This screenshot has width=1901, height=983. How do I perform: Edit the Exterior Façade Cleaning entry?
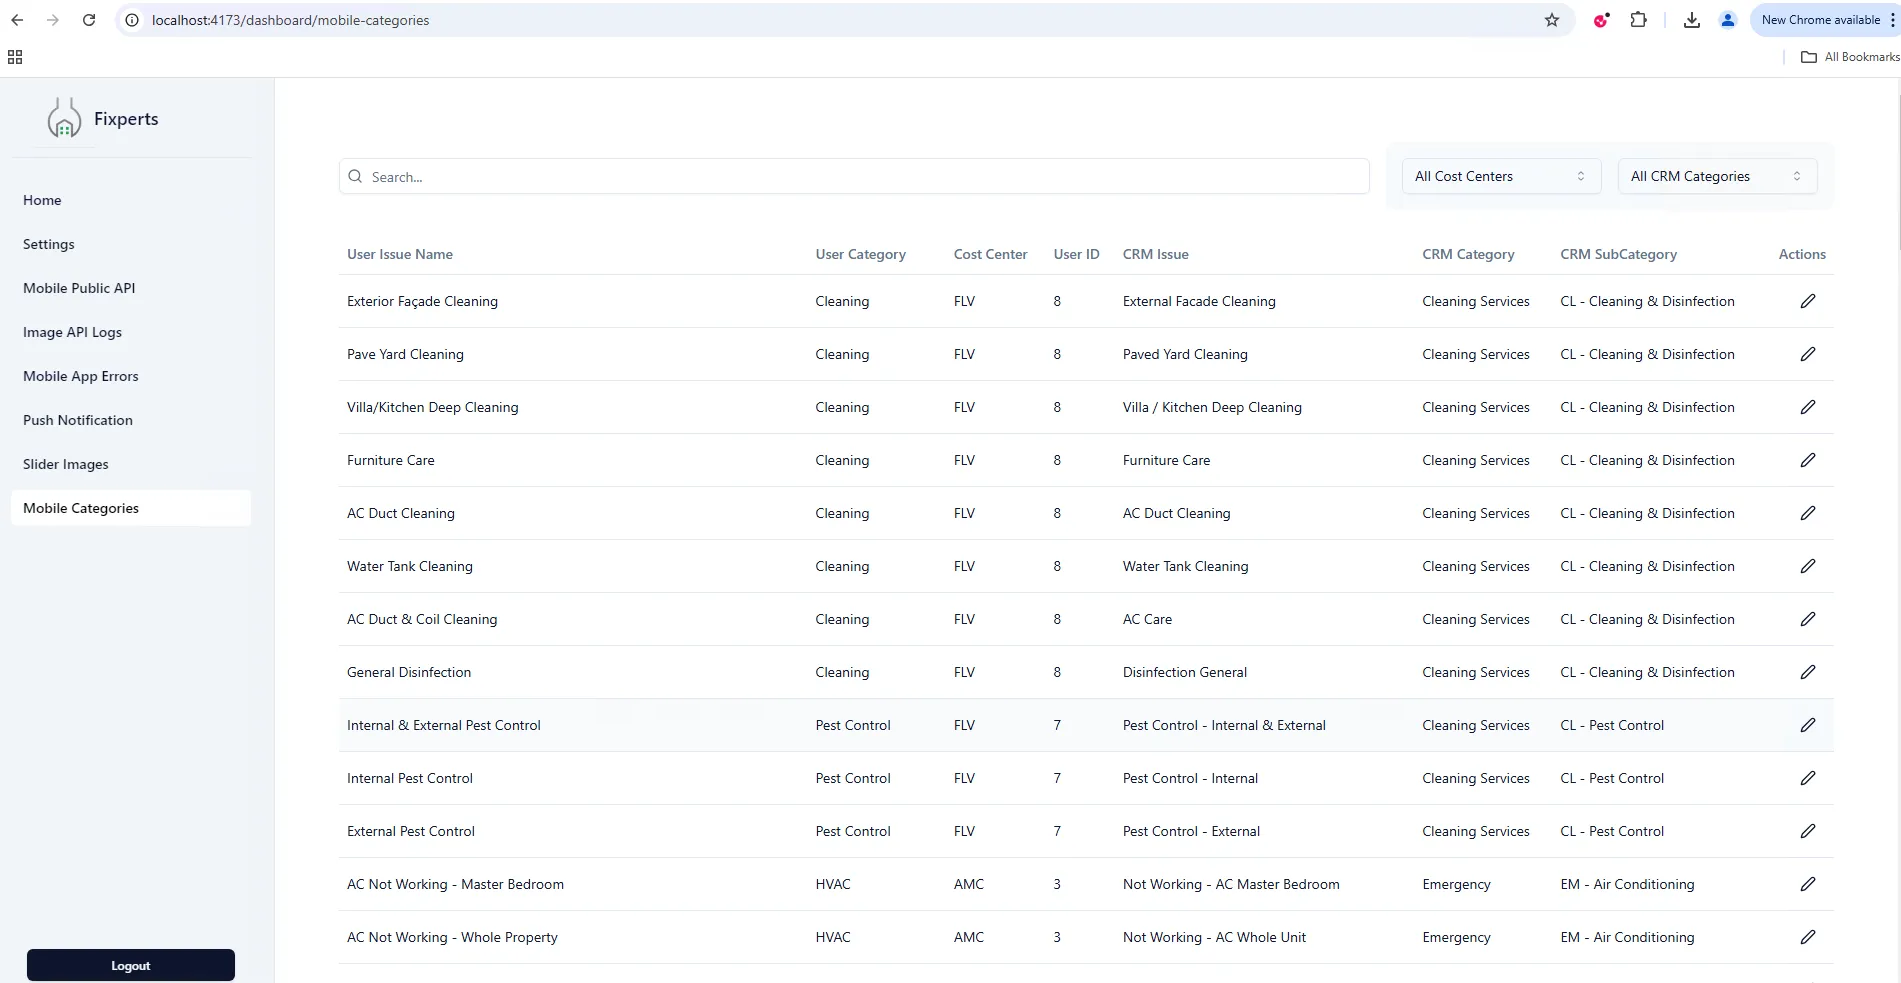[x=1806, y=300]
